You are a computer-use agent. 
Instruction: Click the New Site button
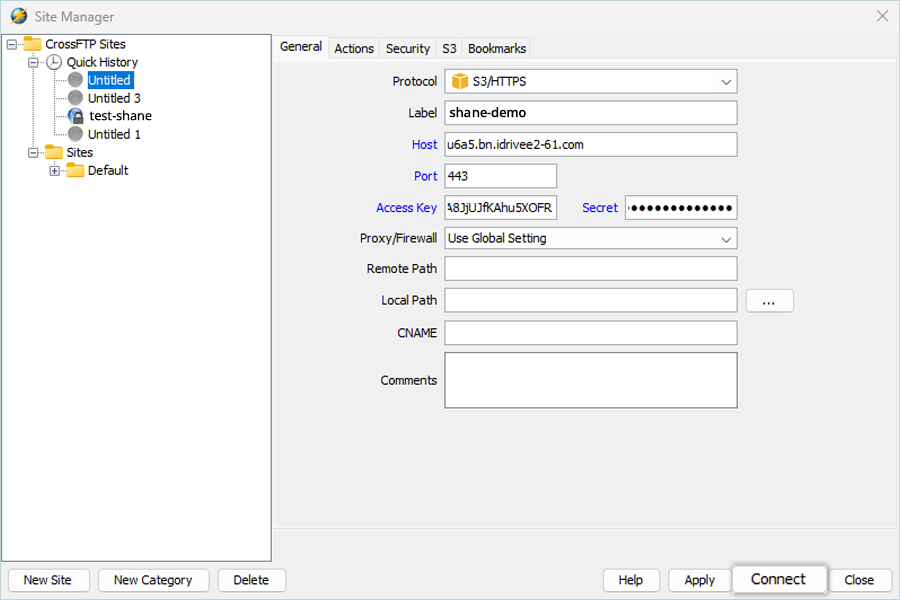48,580
